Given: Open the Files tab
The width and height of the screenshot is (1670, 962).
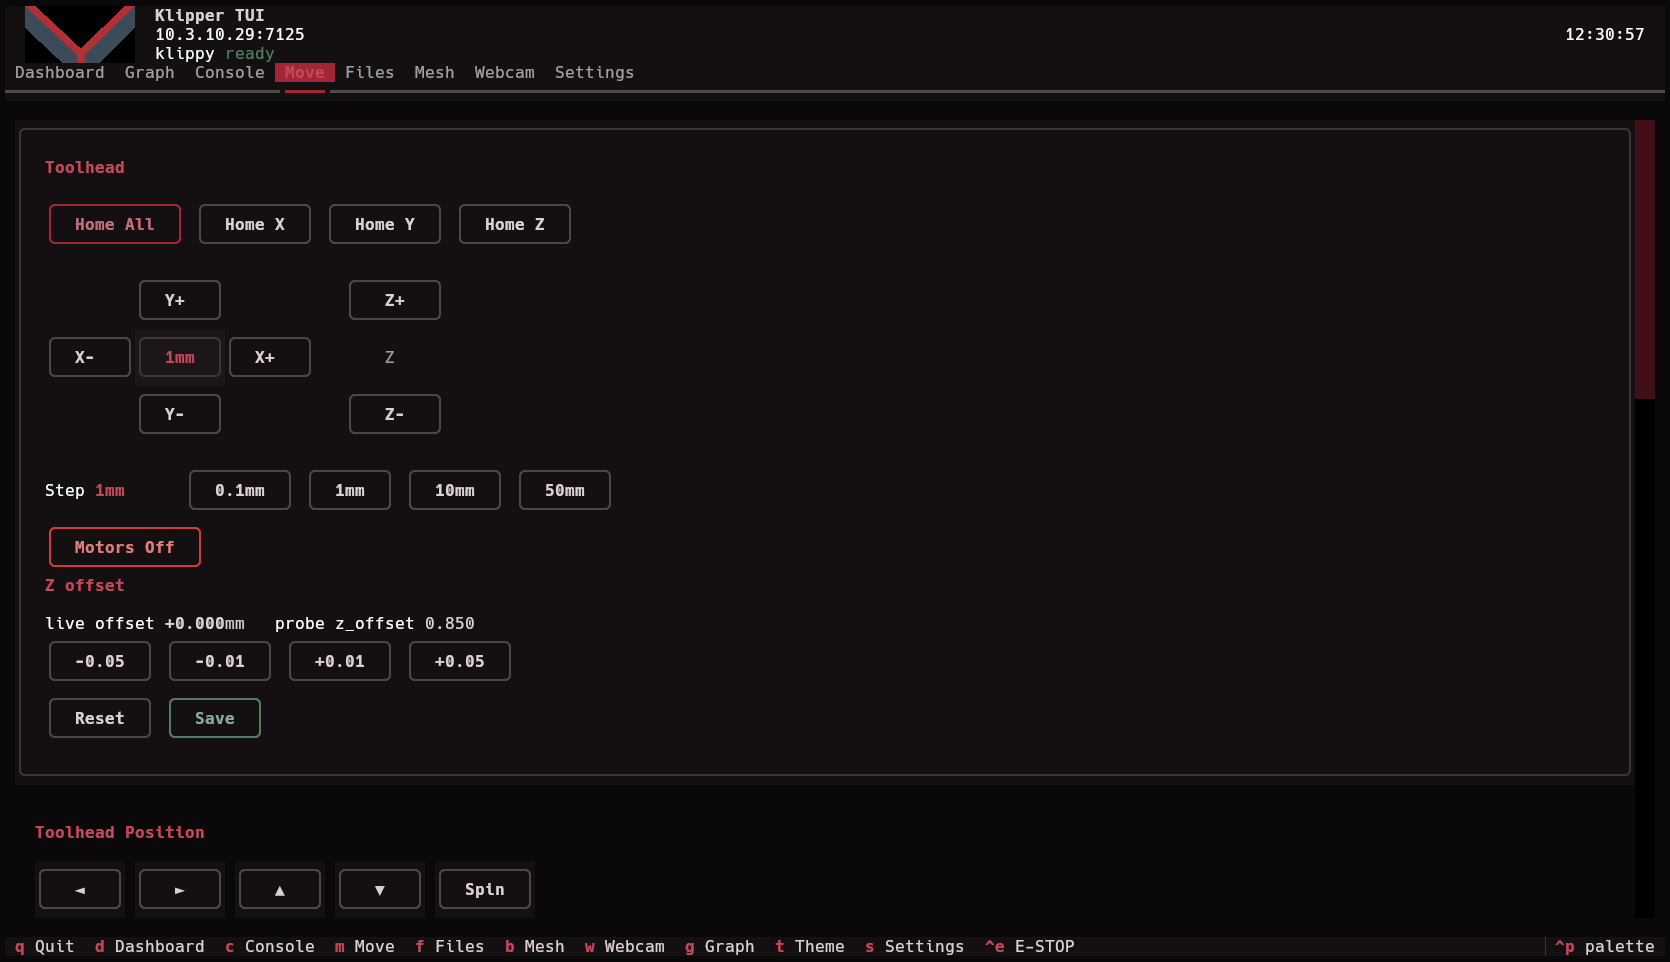Looking at the screenshot, I should (x=370, y=72).
